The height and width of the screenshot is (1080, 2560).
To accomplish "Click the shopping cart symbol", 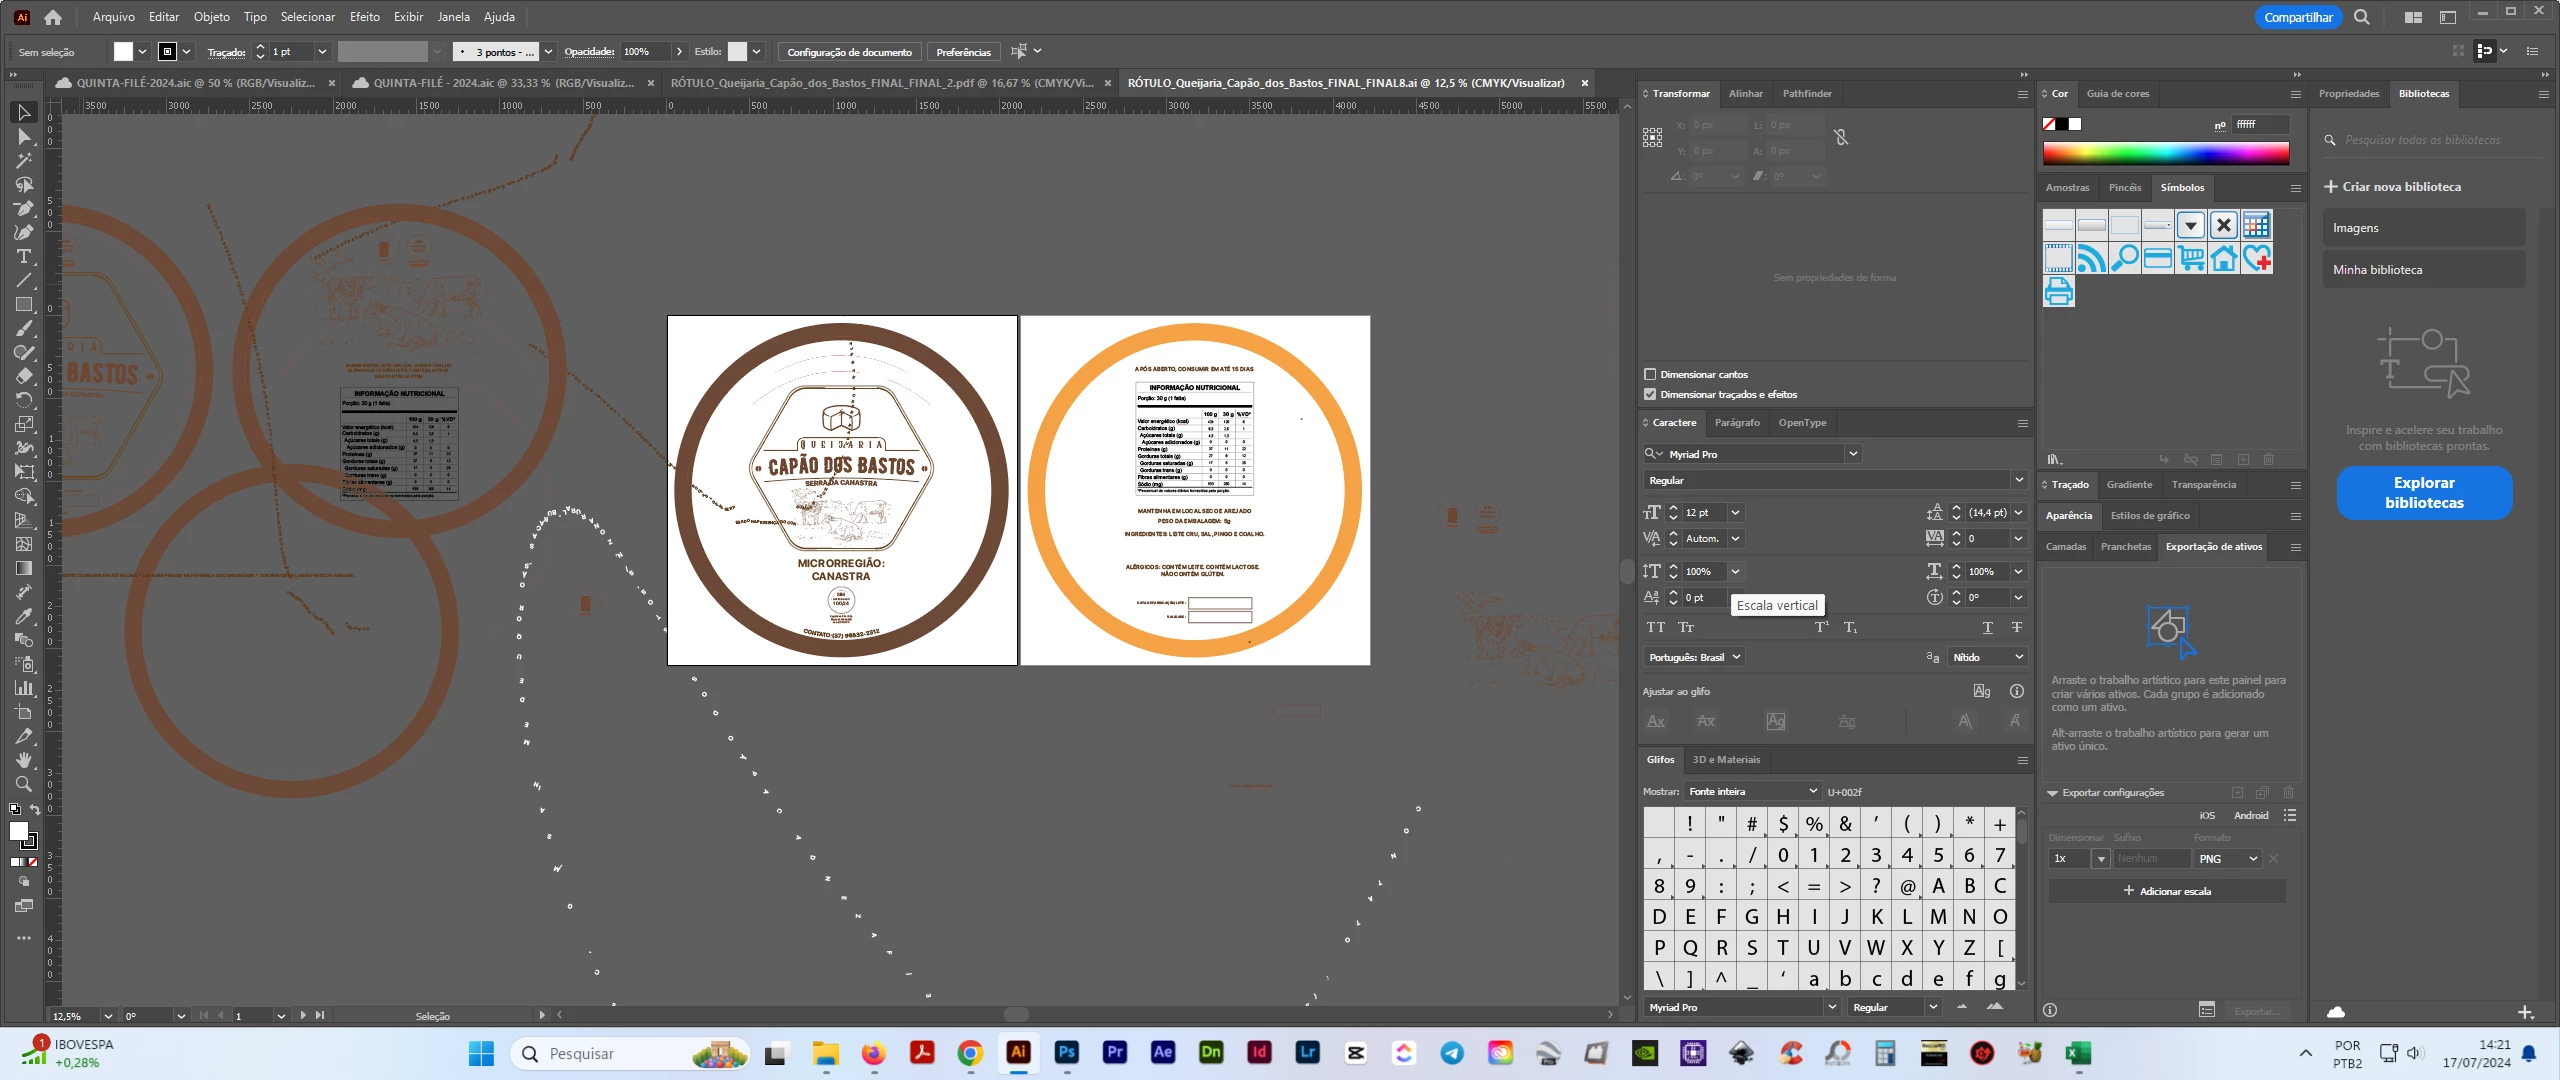I will pos(2191,258).
